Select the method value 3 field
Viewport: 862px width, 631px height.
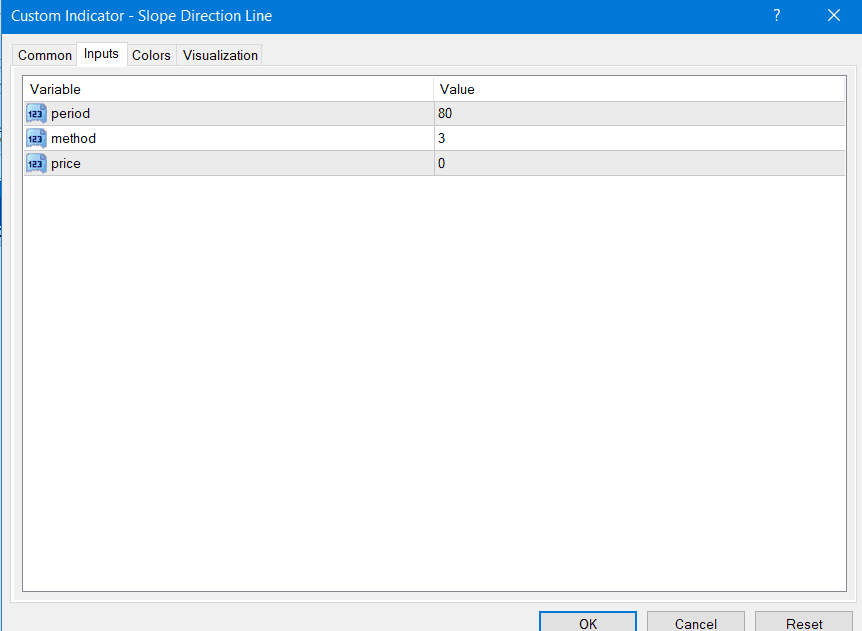point(639,139)
